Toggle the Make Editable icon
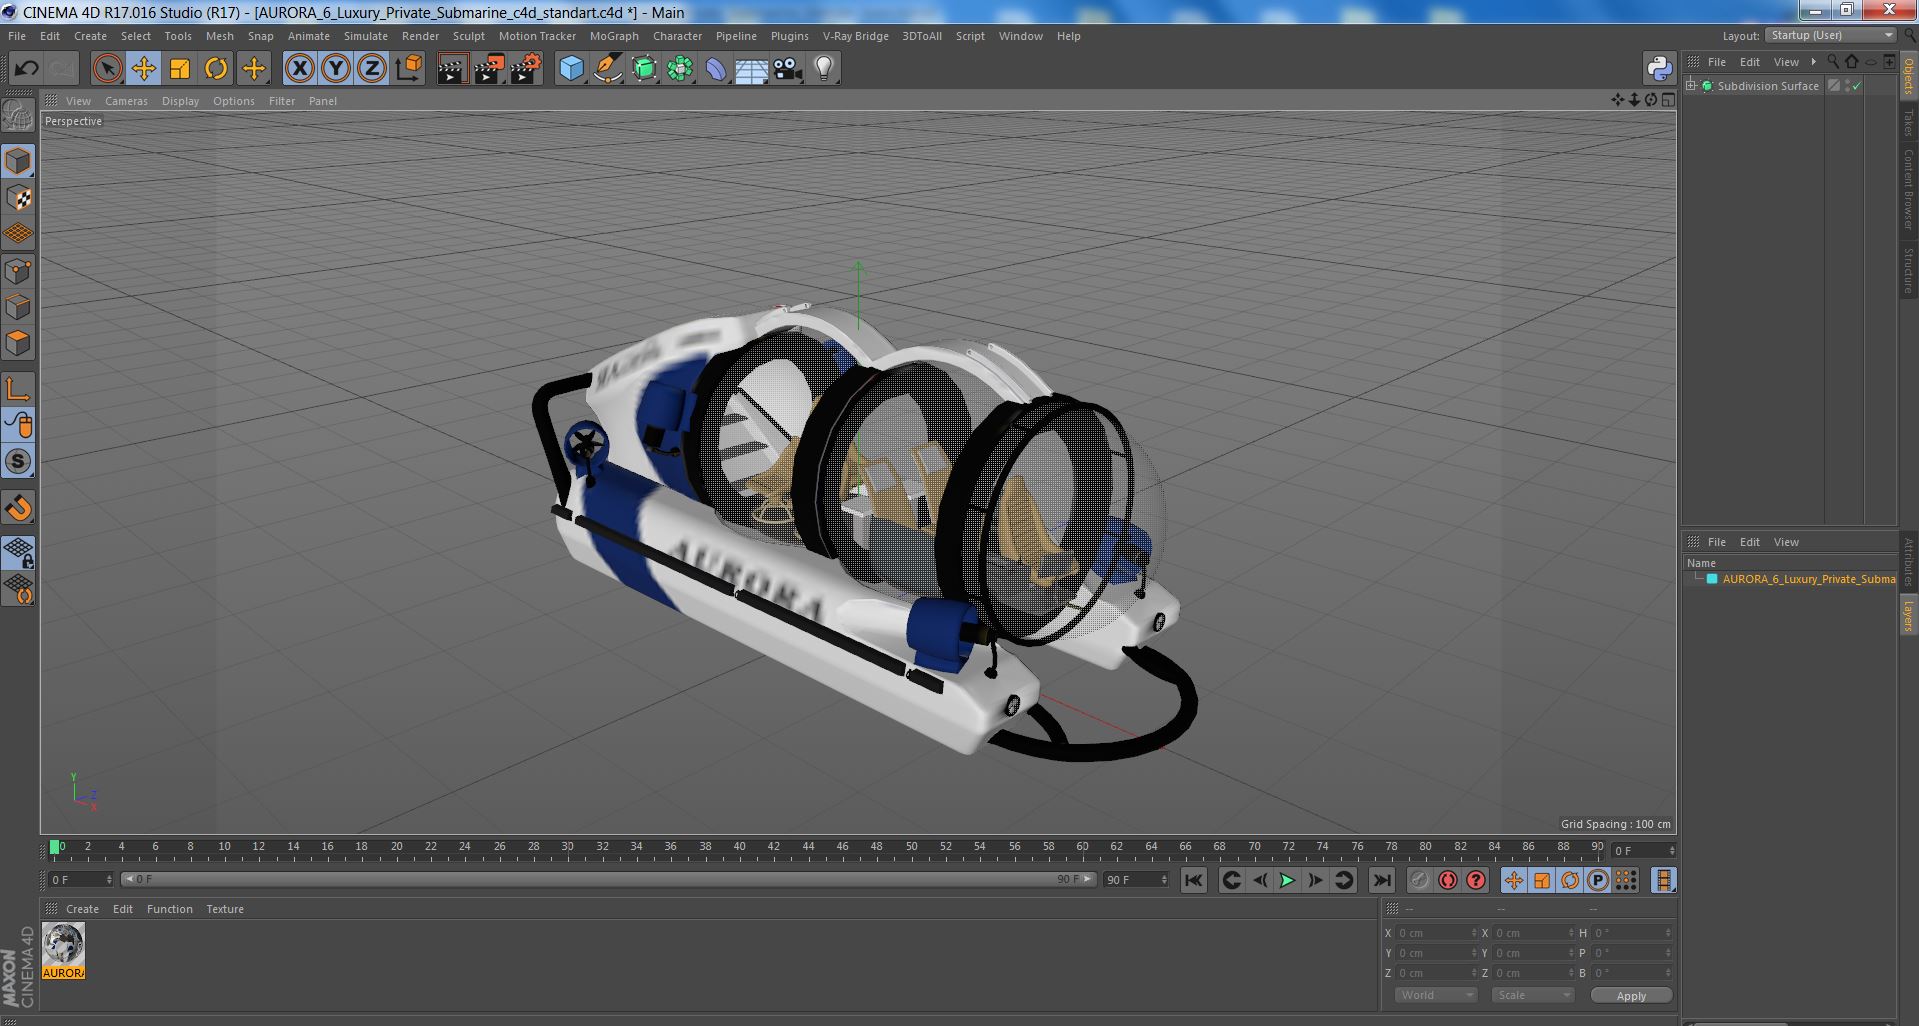 18,116
